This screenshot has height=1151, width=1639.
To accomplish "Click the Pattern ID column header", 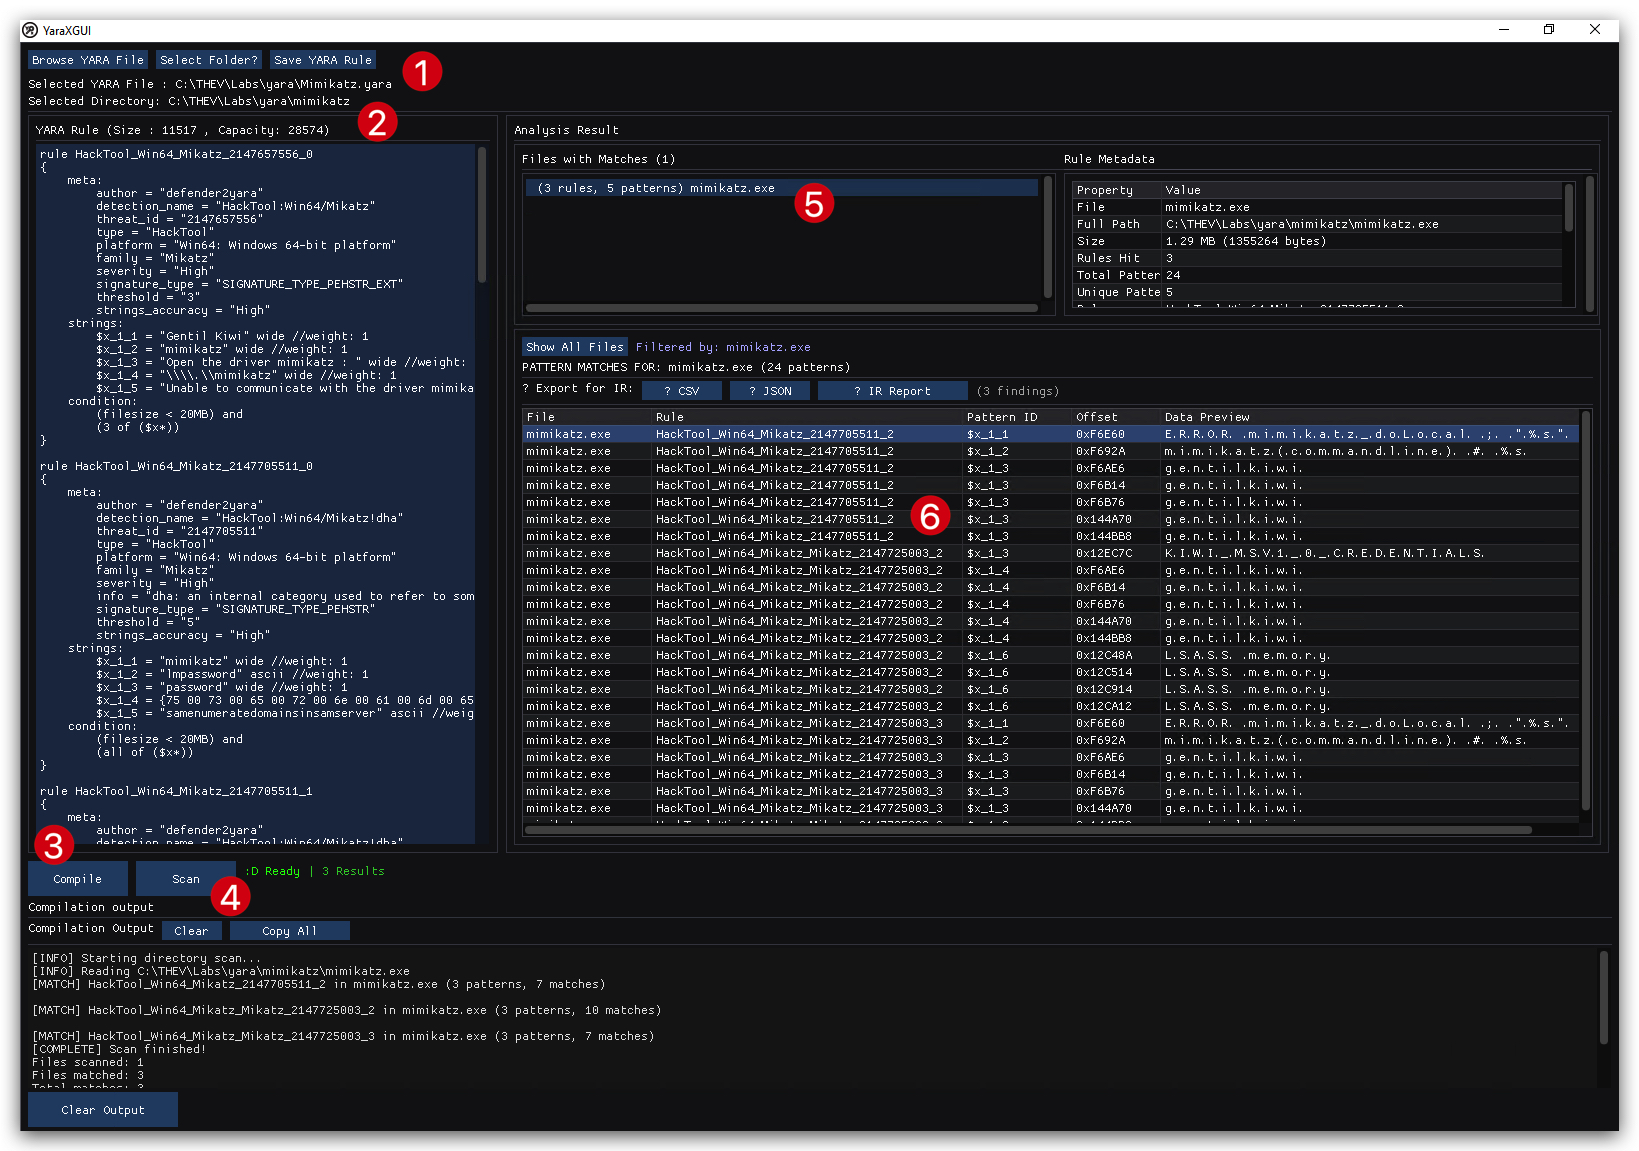I will coord(1017,417).
